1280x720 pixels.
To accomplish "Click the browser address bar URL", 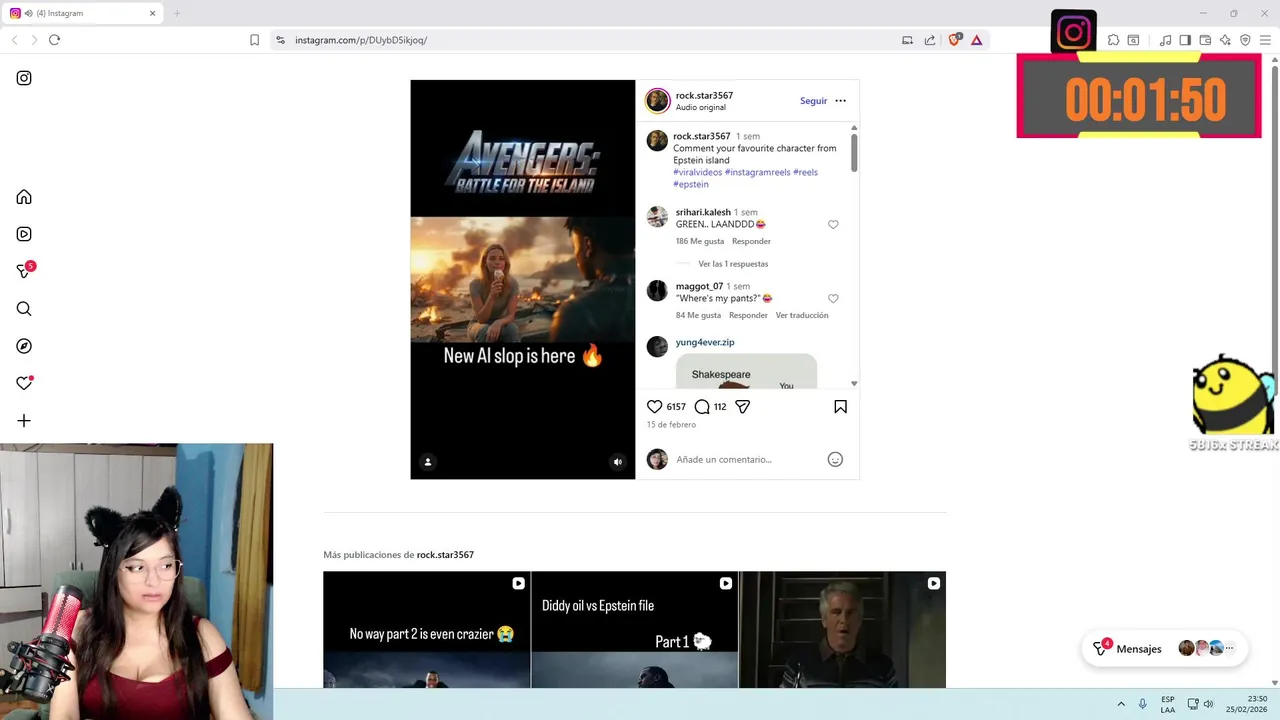I will coord(361,40).
